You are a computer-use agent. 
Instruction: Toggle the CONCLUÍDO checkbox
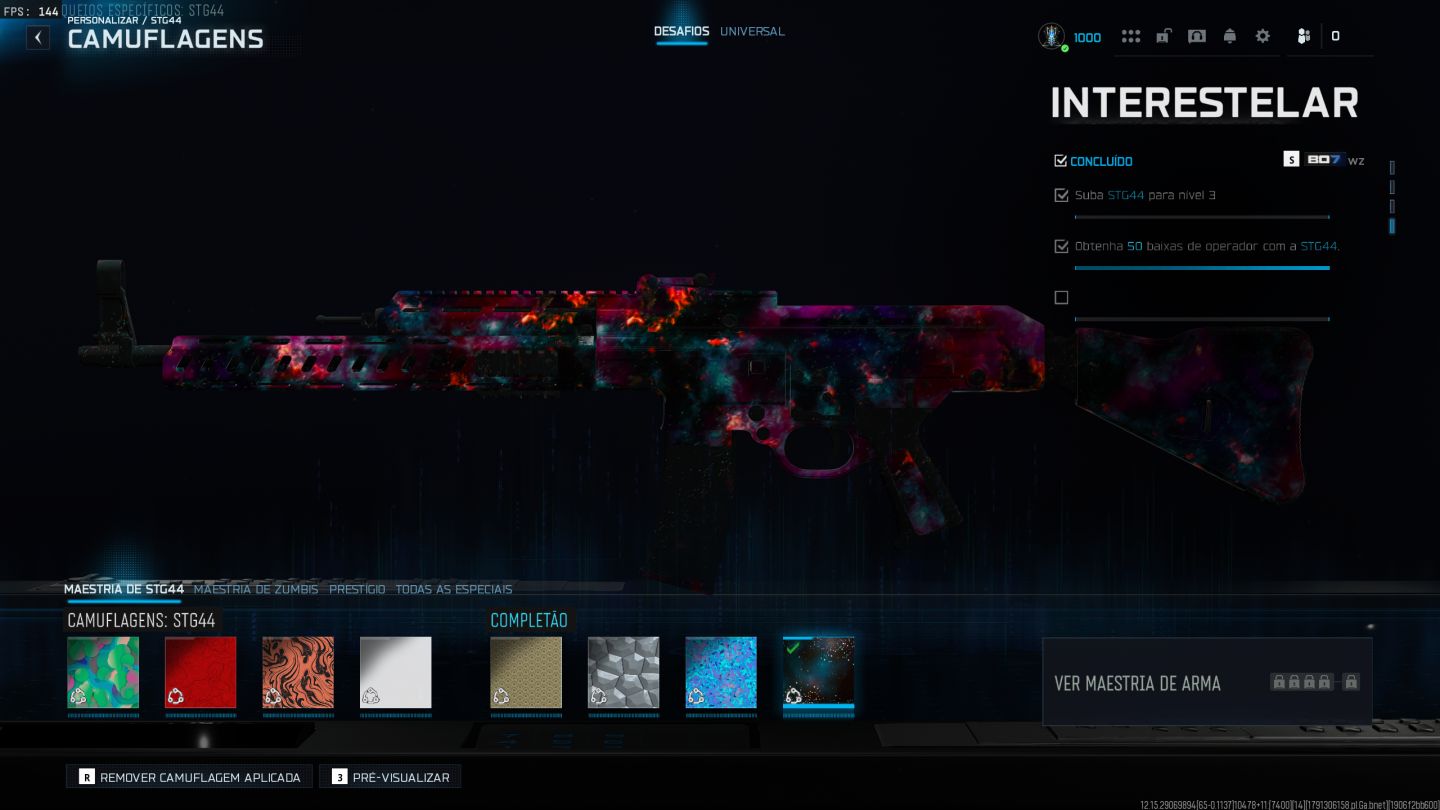tap(1061, 160)
